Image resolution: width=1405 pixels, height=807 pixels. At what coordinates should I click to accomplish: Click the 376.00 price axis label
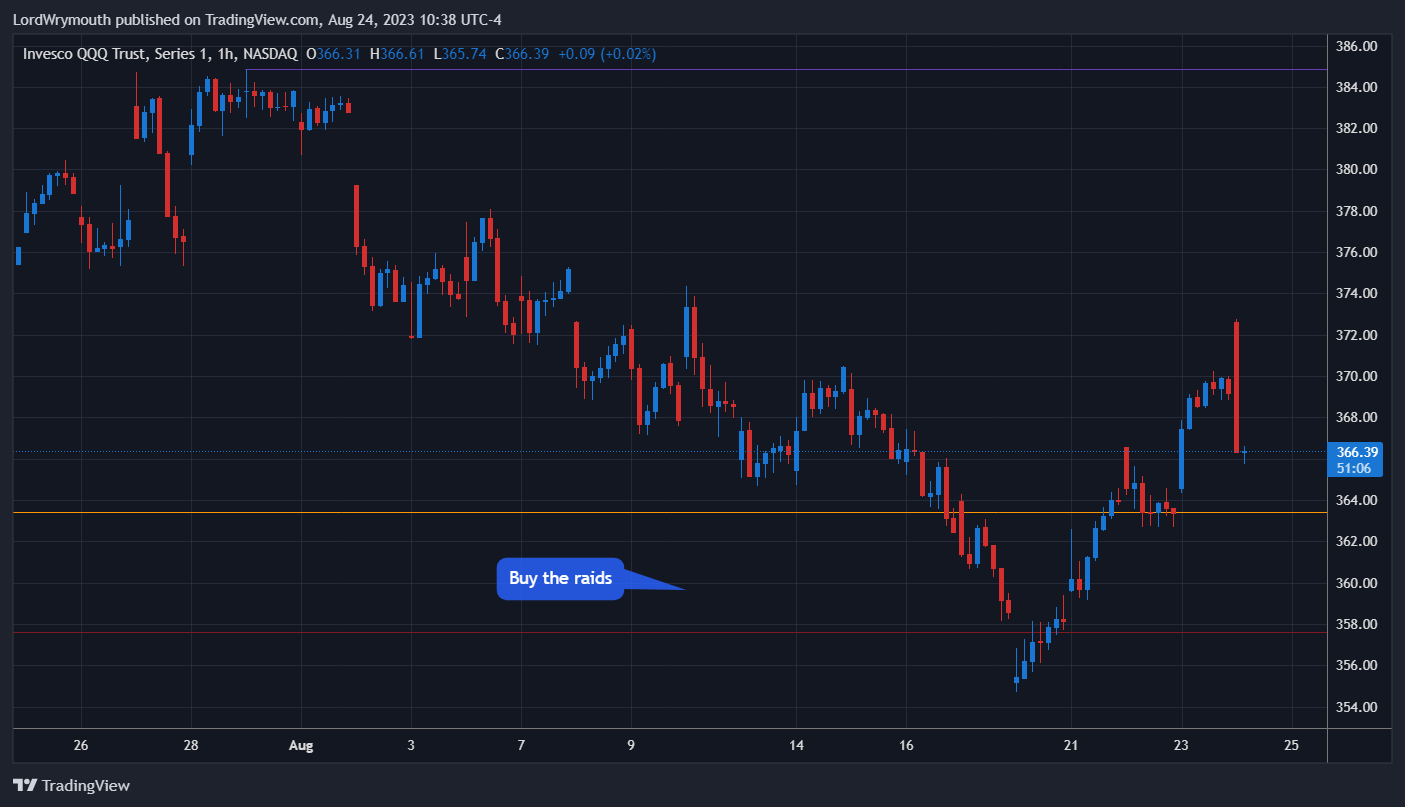(1357, 252)
